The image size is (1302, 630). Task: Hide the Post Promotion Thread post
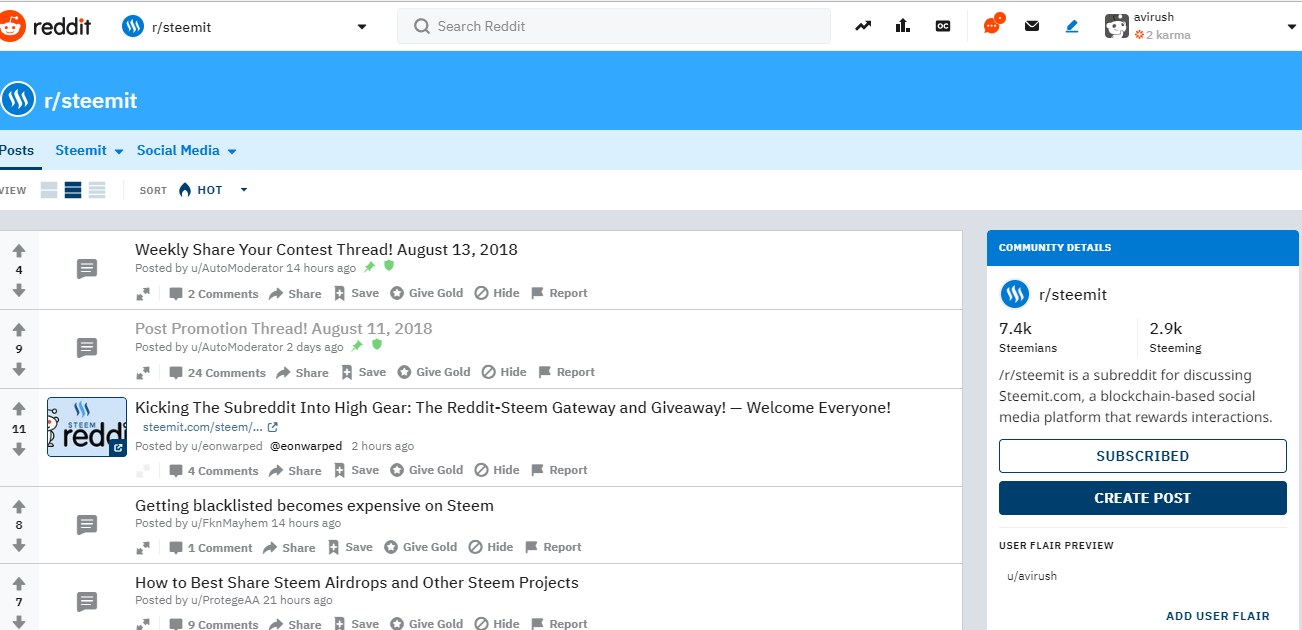504,372
